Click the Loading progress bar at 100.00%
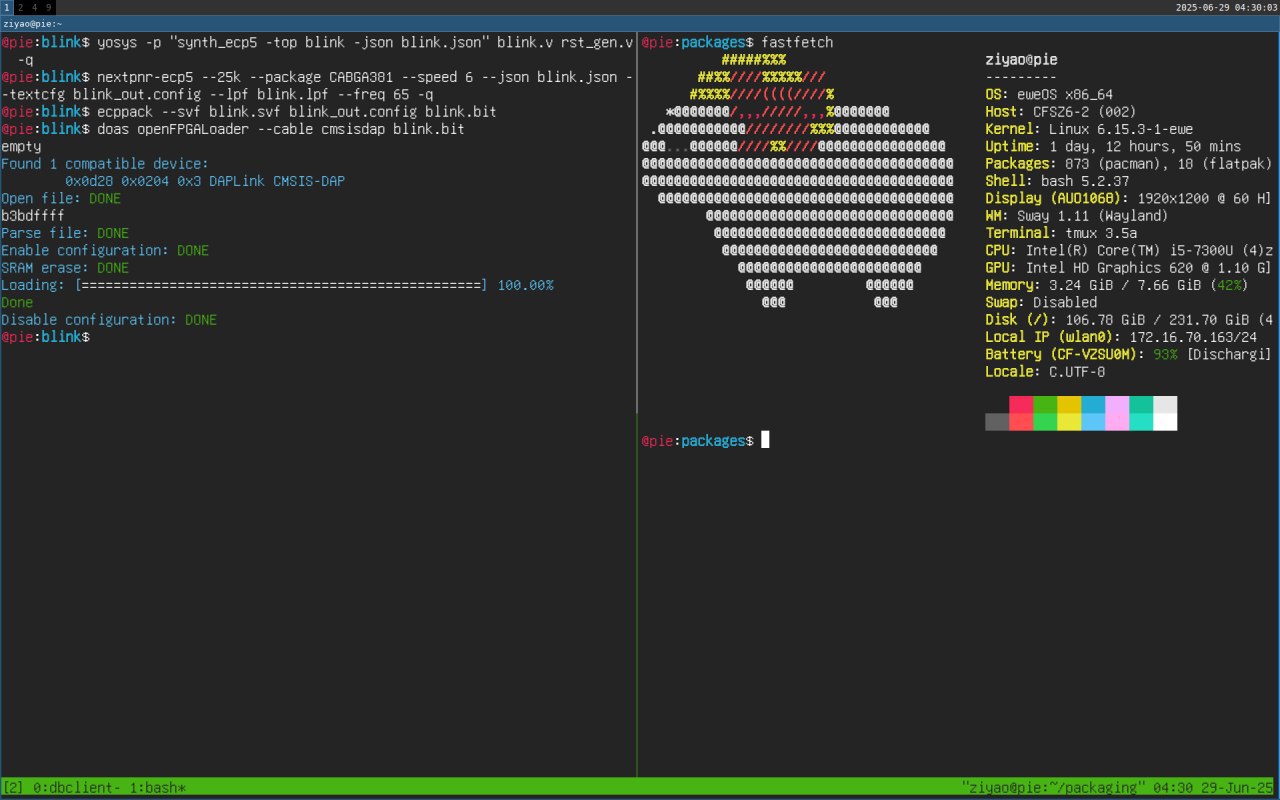1280x800 pixels. pyautogui.click(x=282, y=286)
